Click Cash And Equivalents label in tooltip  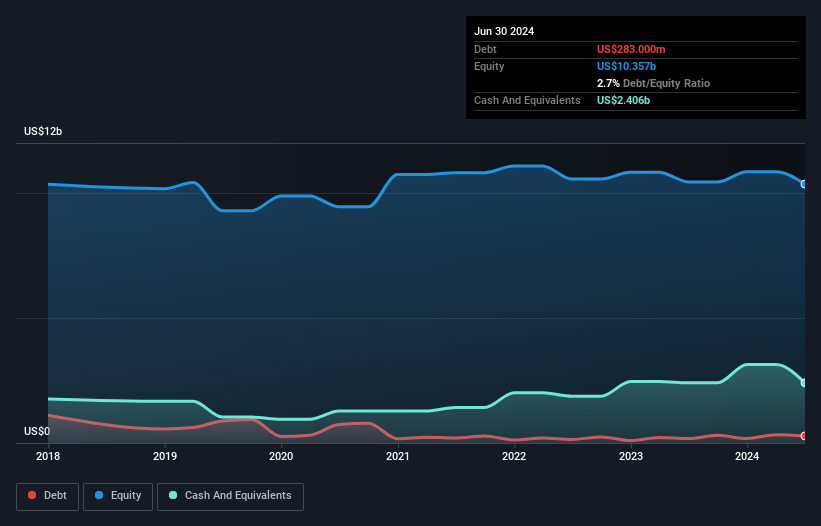527,100
